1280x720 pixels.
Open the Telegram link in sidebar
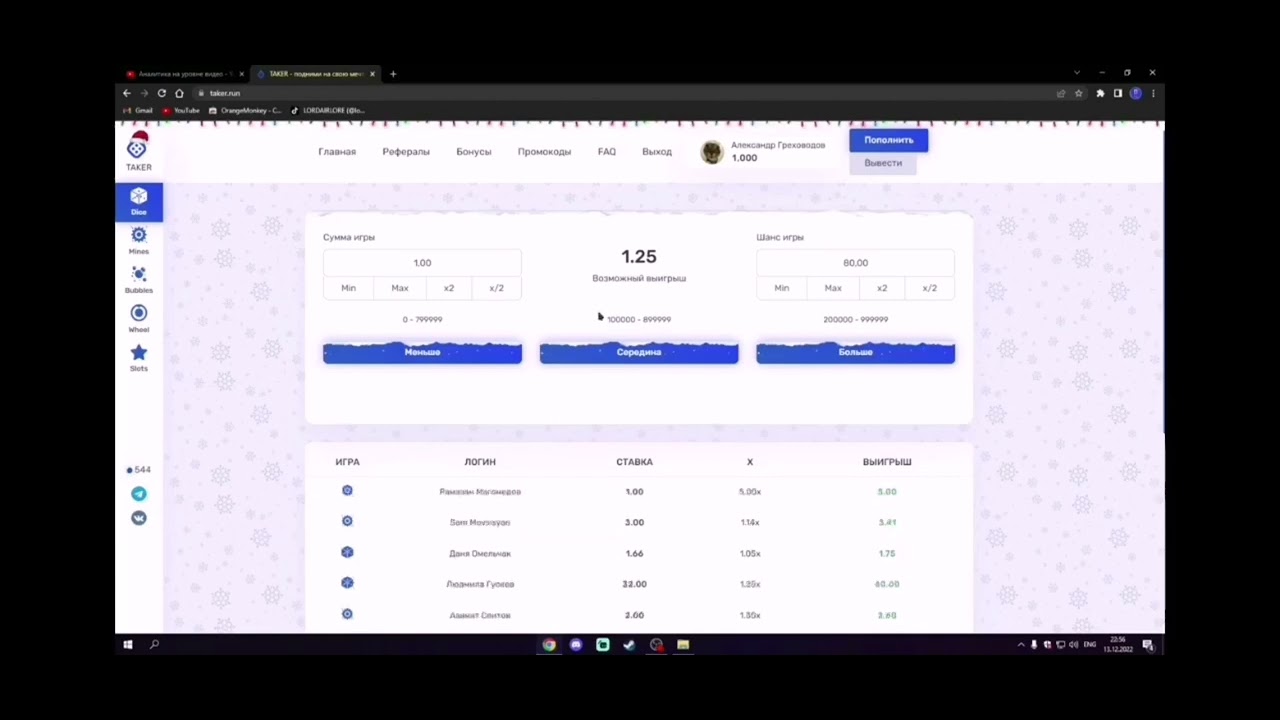[x=139, y=494]
